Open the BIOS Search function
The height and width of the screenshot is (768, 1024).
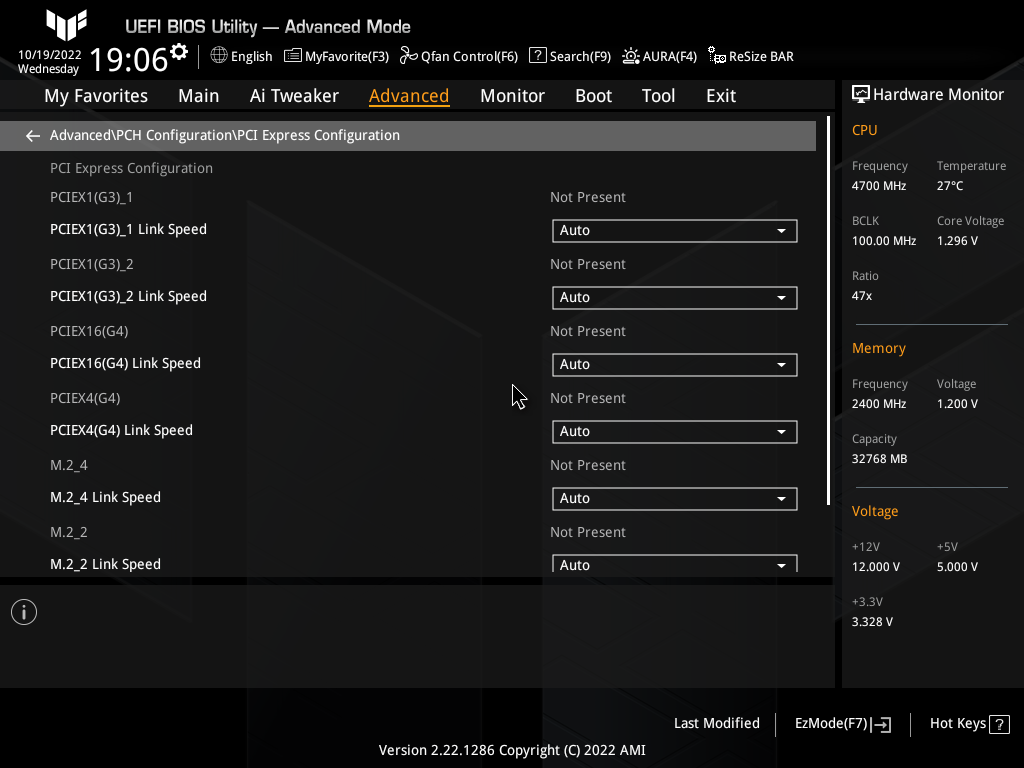[x=569, y=56]
